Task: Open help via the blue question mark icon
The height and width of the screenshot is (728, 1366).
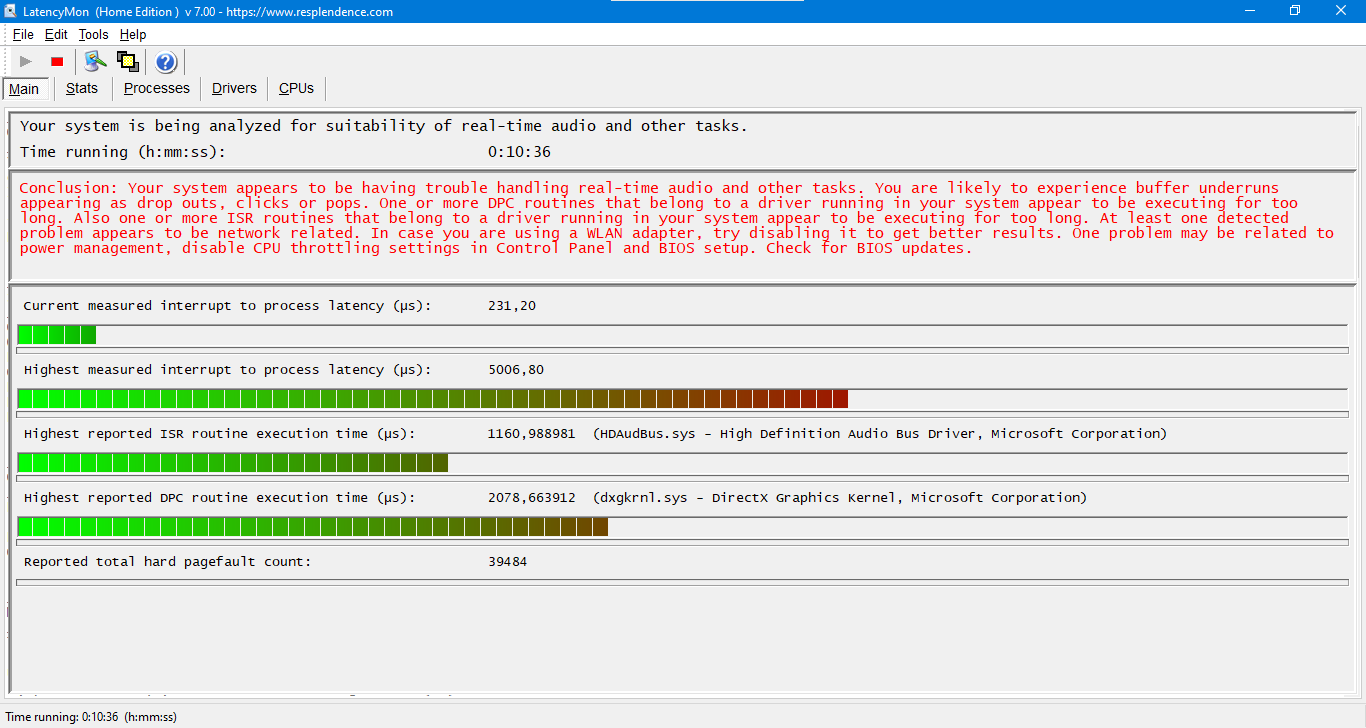Action: point(166,62)
